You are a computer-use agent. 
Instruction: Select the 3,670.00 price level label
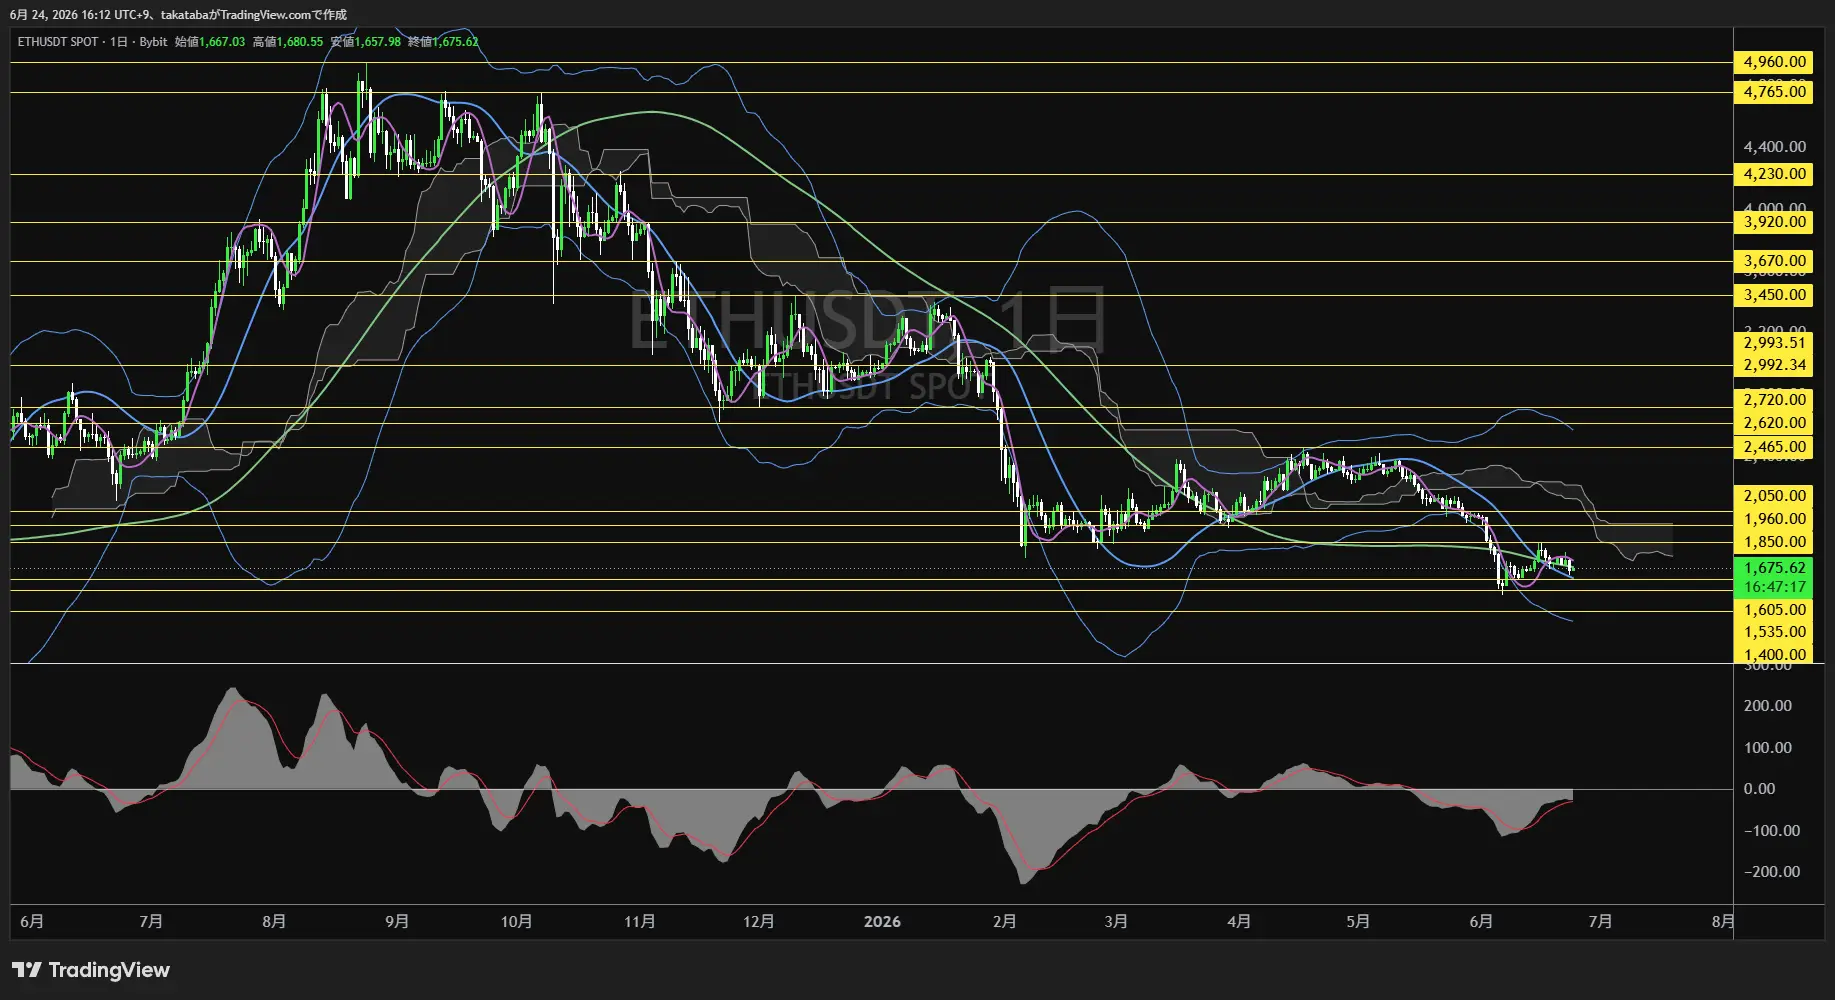tap(1775, 261)
